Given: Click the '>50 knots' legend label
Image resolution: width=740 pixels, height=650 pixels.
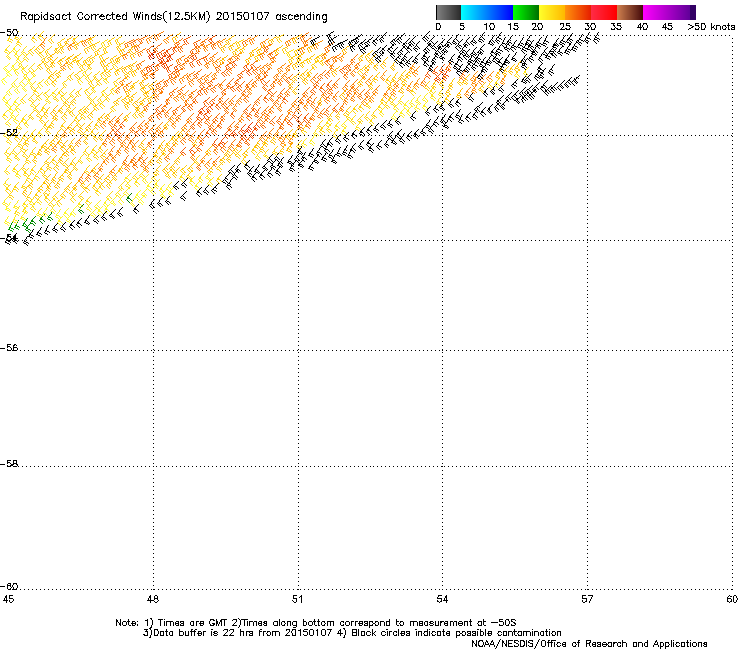Looking at the screenshot, I should 711,27.
